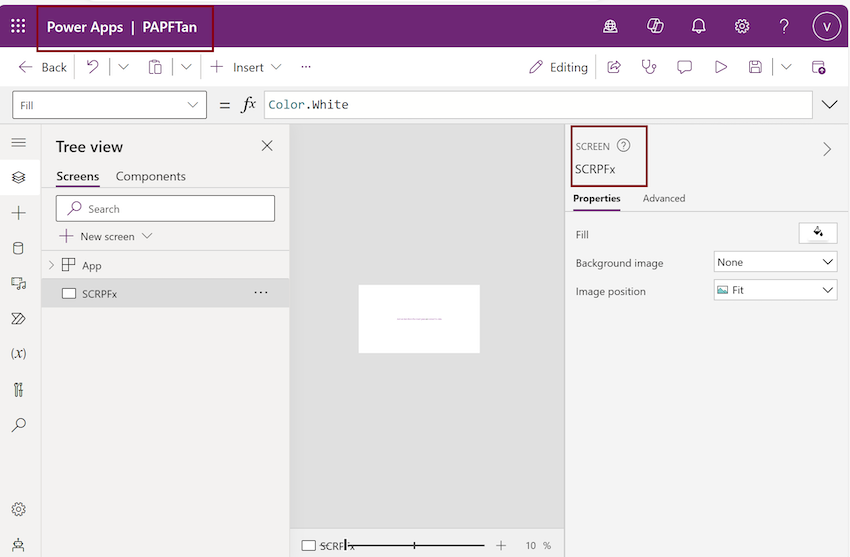The width and height of the screenshot is (850, 557).
Task: Open the Data cylinder icon
Action: (x=18, y=248)
